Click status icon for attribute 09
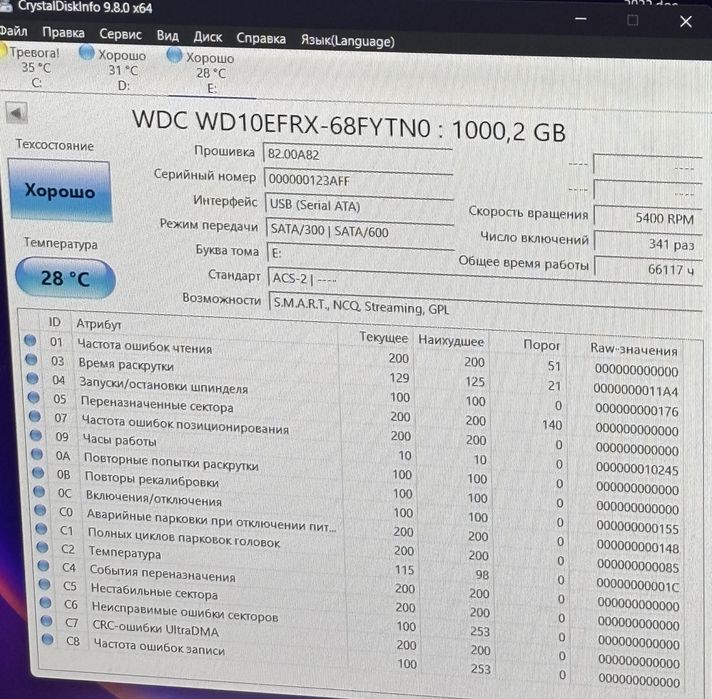The height and width of the screenshot is (699, 712). click(36, 435)
